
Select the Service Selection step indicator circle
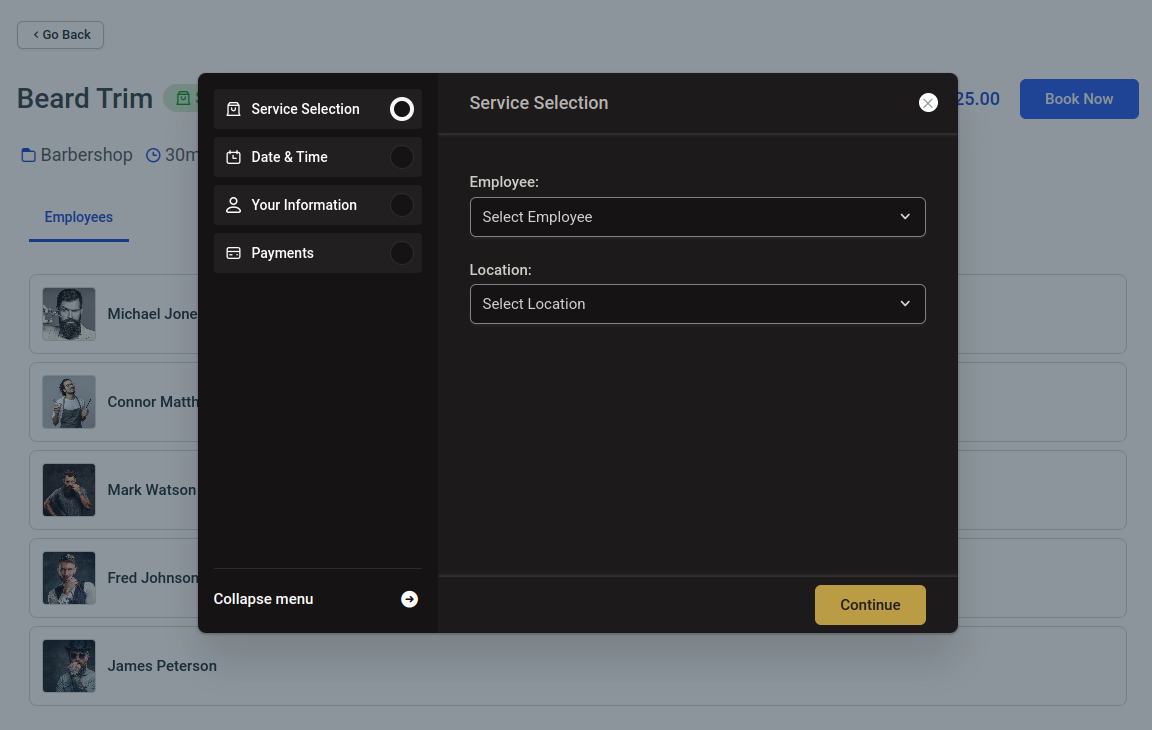click(401, 109)
